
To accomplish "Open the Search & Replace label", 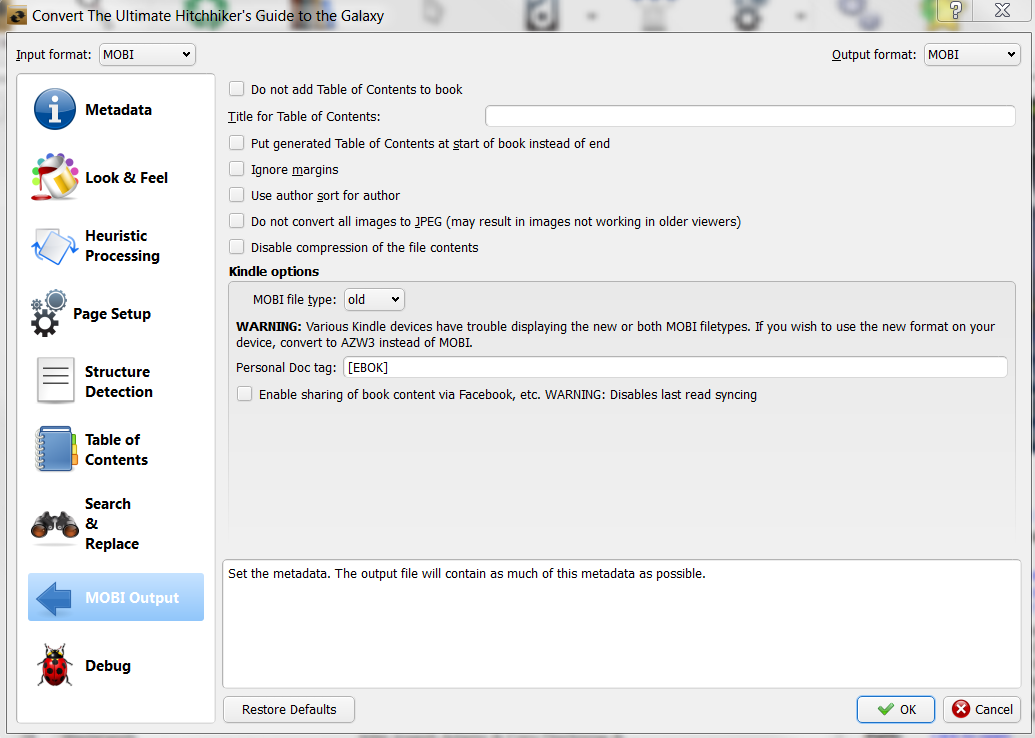I will pyautogui.click(x=112, y=523).
